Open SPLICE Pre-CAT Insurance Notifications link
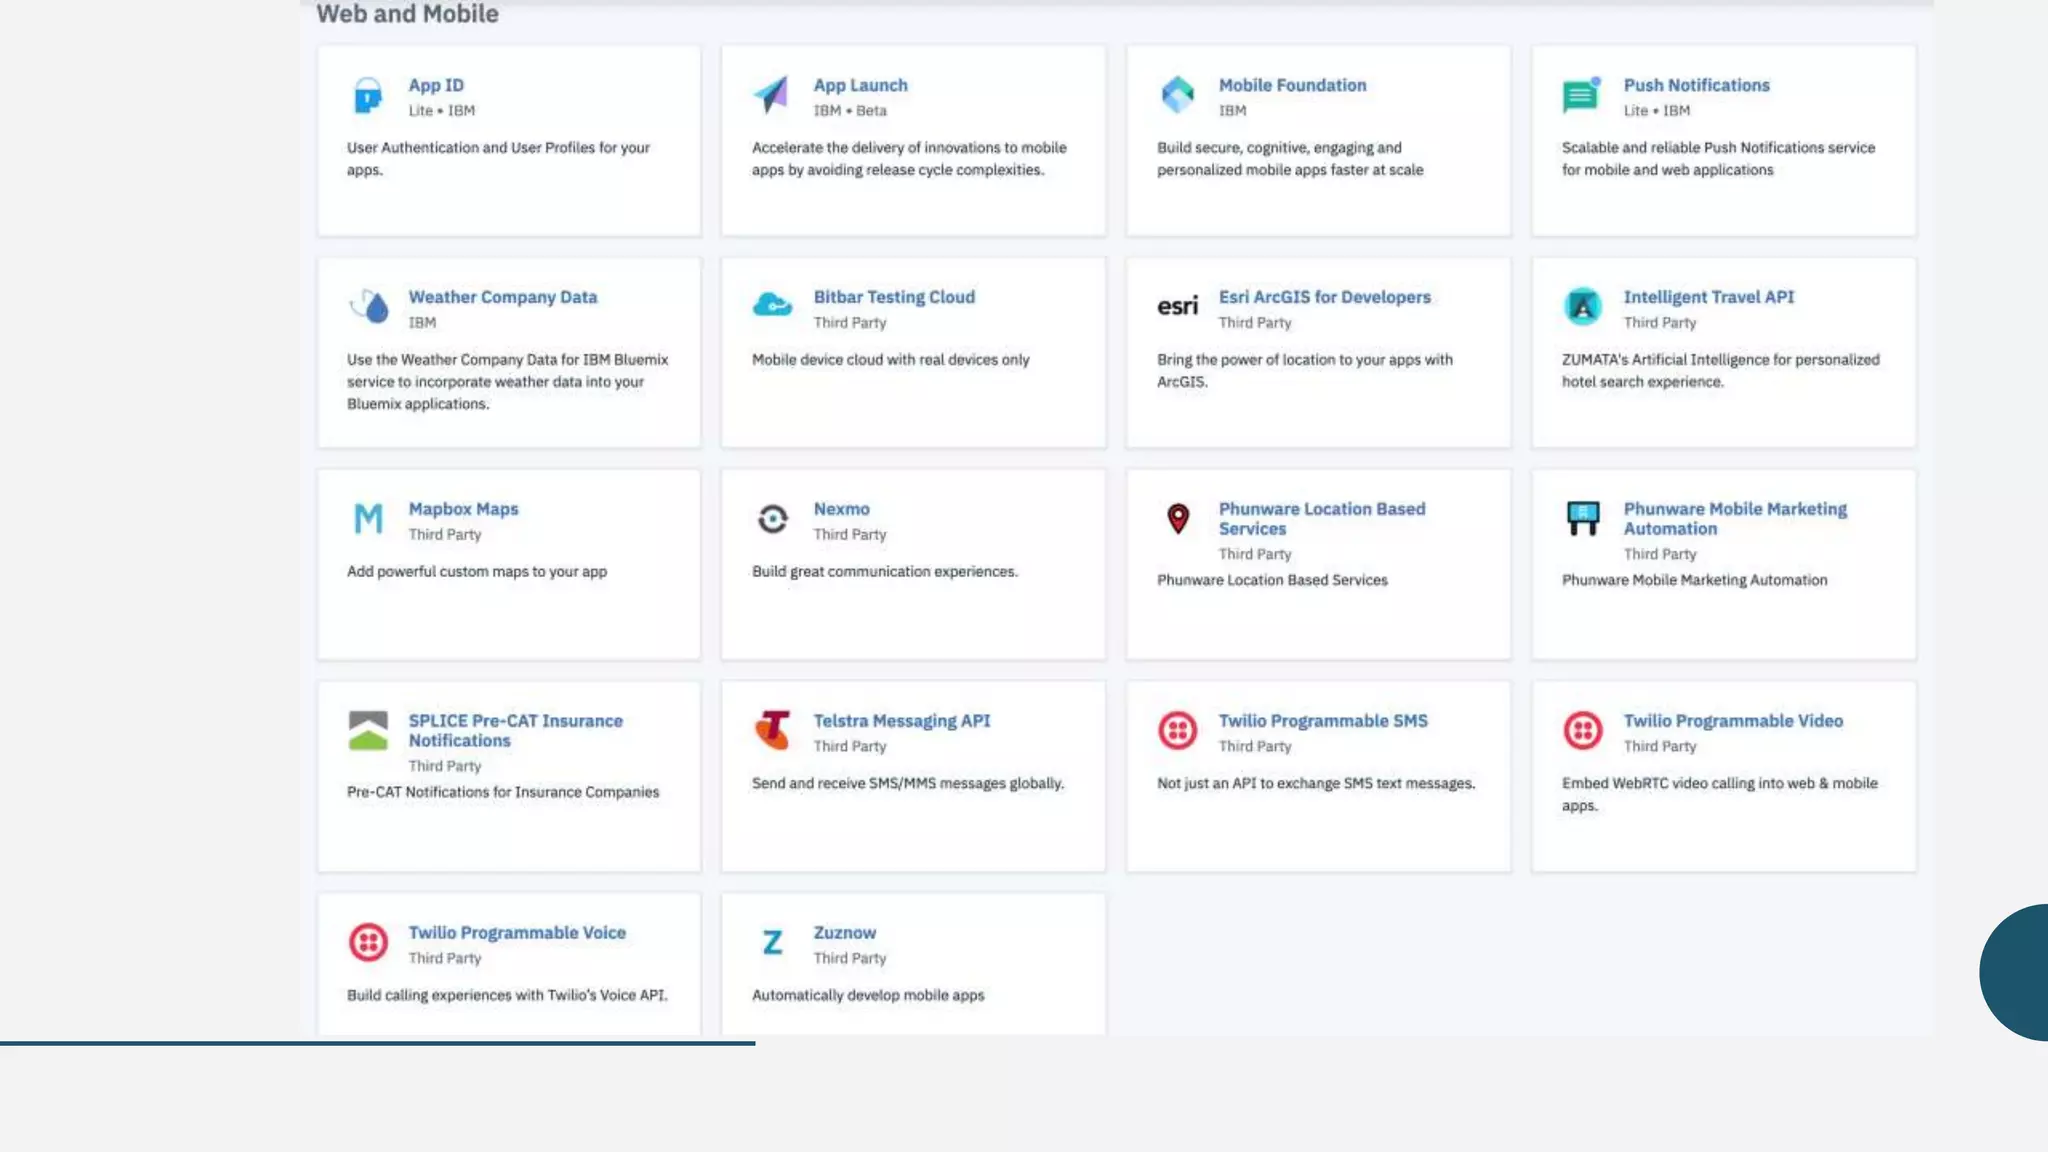2048x1152 pixels. pos(514,730)
